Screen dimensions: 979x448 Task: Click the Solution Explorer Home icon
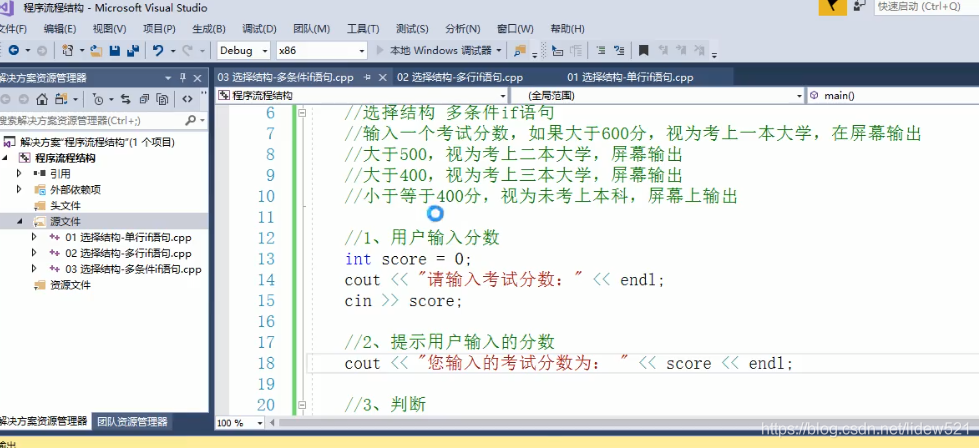[x=42, y=99]
